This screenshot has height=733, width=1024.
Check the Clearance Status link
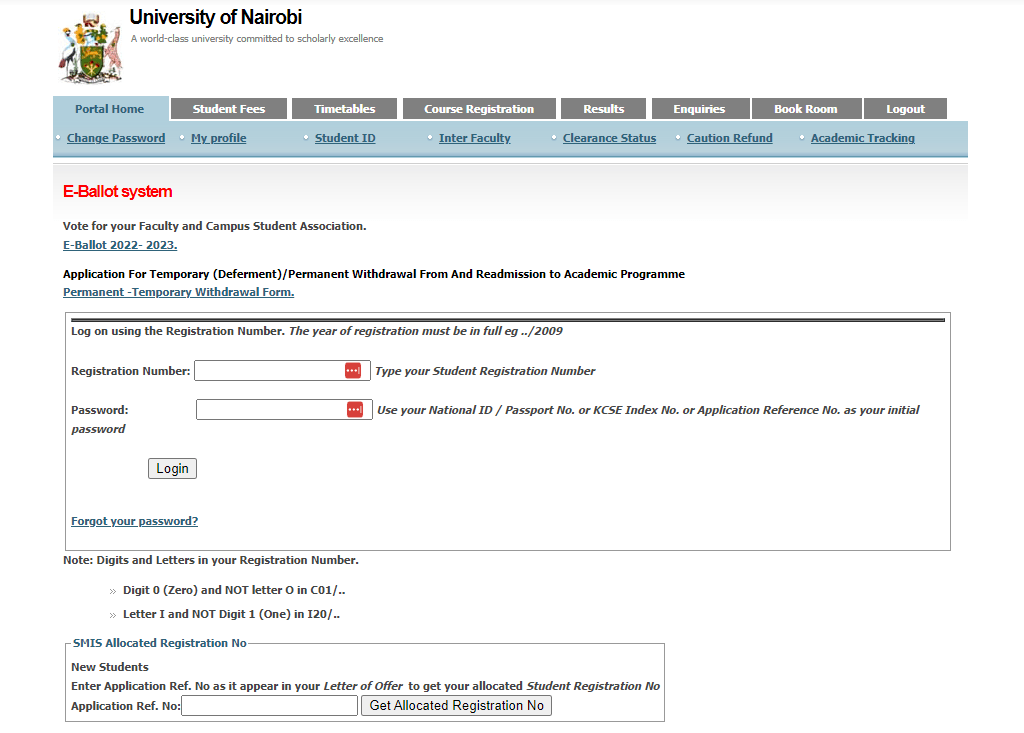(609, 137)
